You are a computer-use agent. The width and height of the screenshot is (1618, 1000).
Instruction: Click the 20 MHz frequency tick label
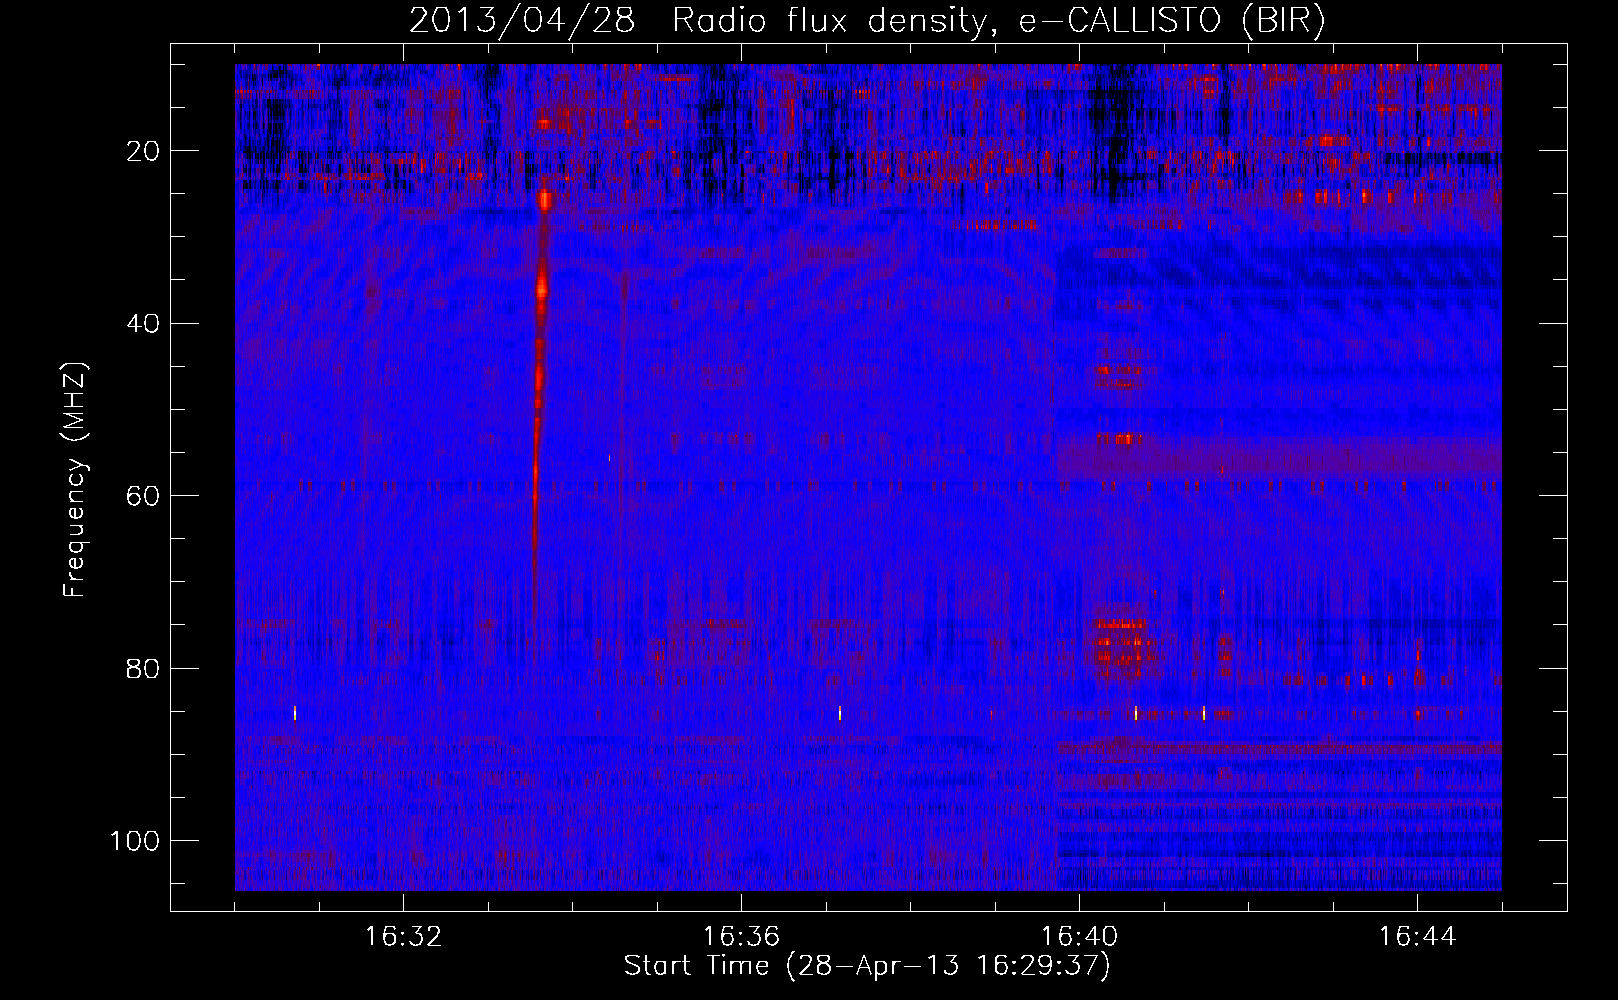[x=143, y=151]
